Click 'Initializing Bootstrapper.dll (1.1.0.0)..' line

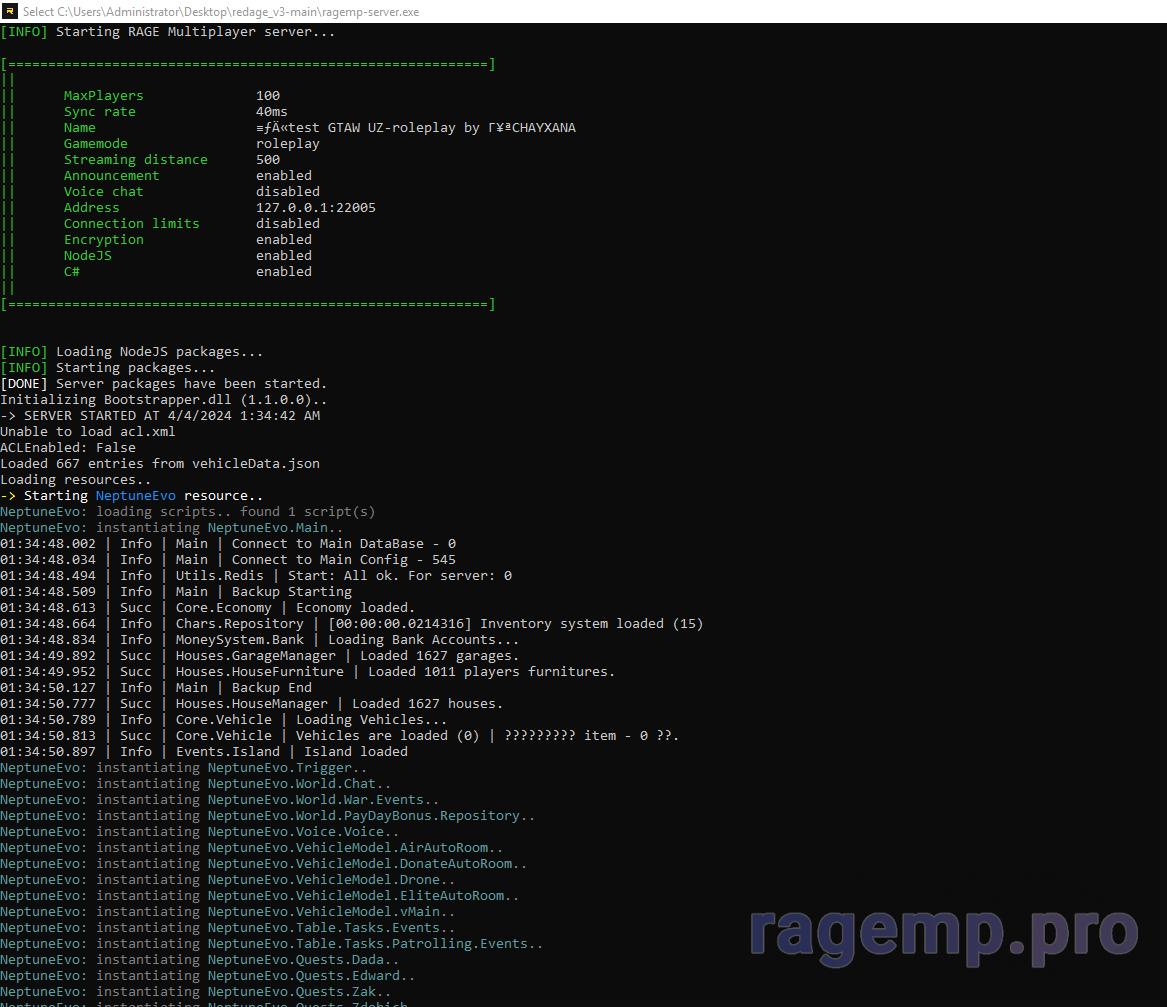(x=164, y=400)
